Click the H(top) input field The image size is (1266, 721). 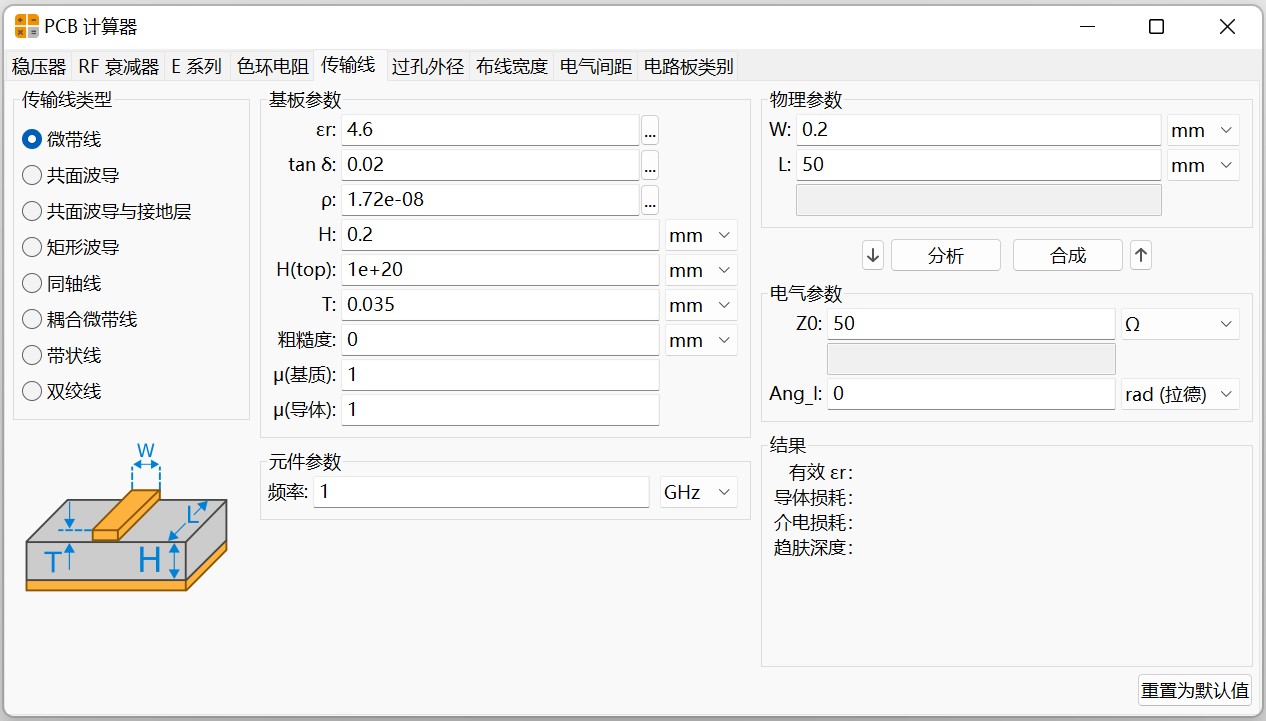coord(500,270)
